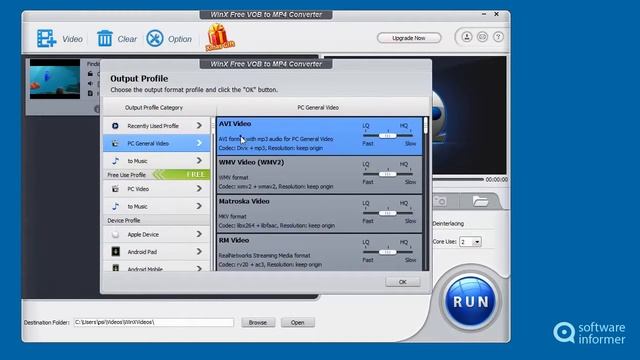Click the PC Video category icon under Free Use Profile
The height and width of the screenshot is (360, 640).
[x=116, y=189]
